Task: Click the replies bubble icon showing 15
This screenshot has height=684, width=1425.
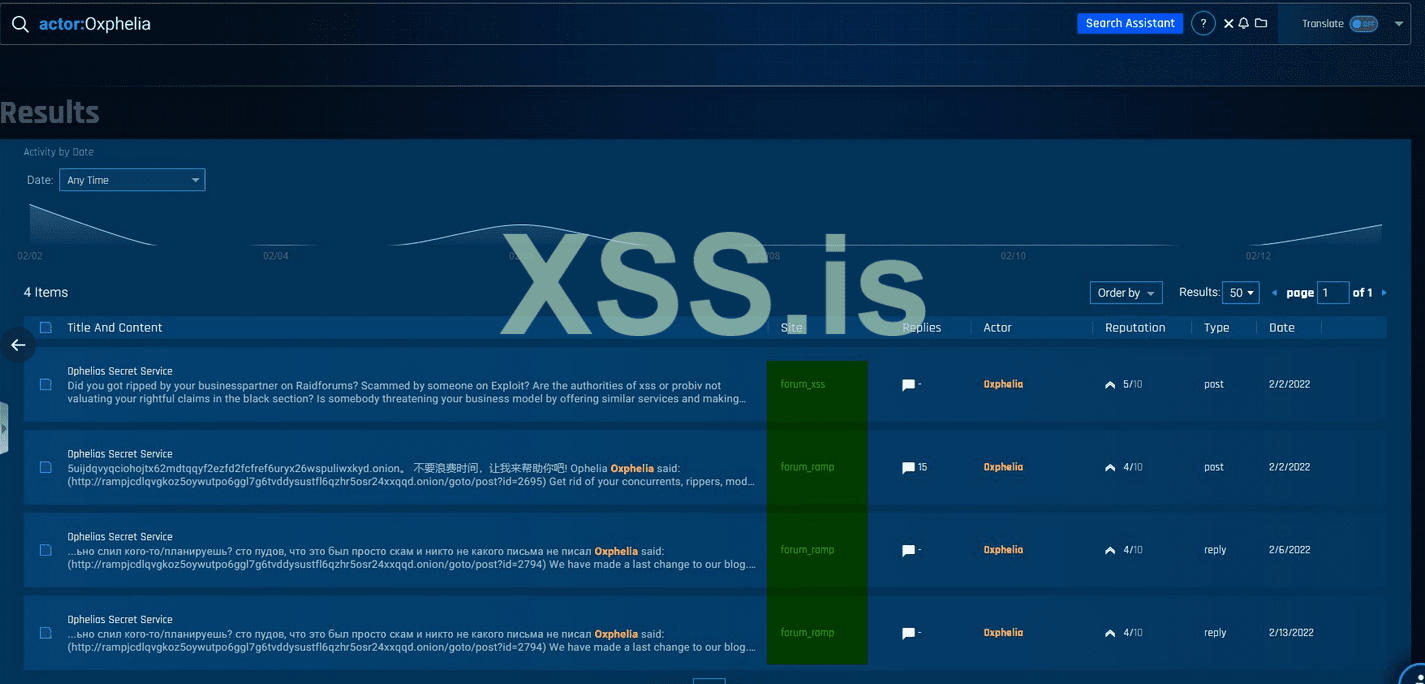Action: pyautogui.click(x=908, y=468)
